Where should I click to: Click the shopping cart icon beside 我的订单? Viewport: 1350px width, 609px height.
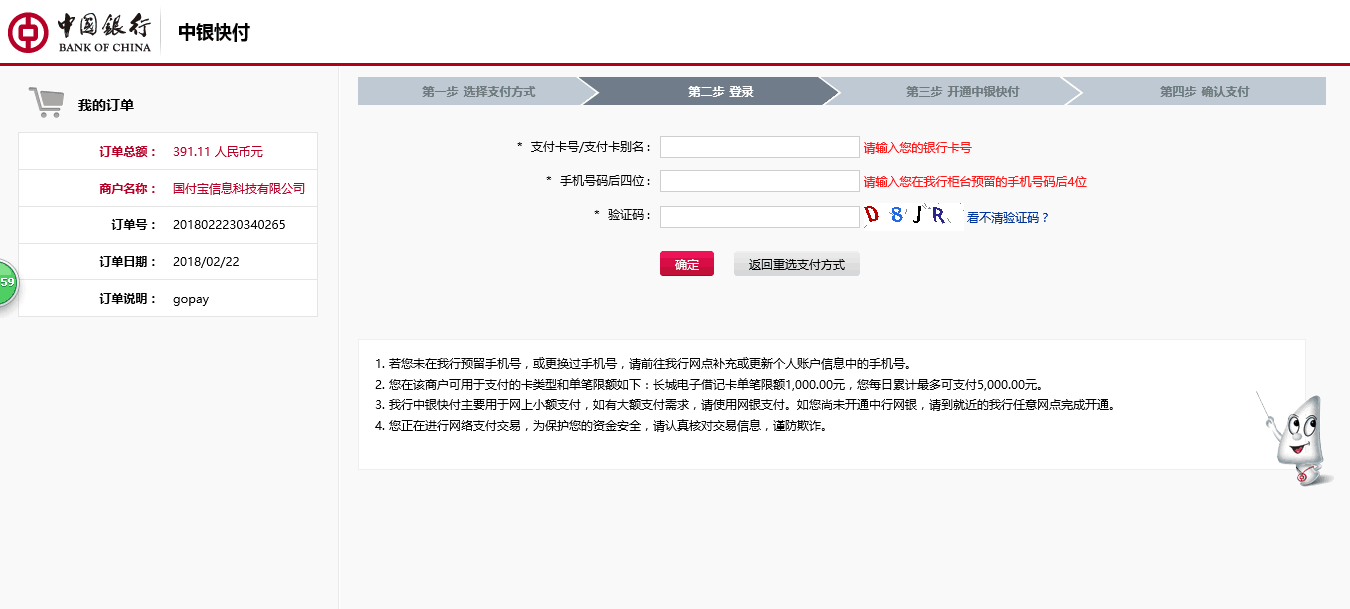tap(46, 102)
